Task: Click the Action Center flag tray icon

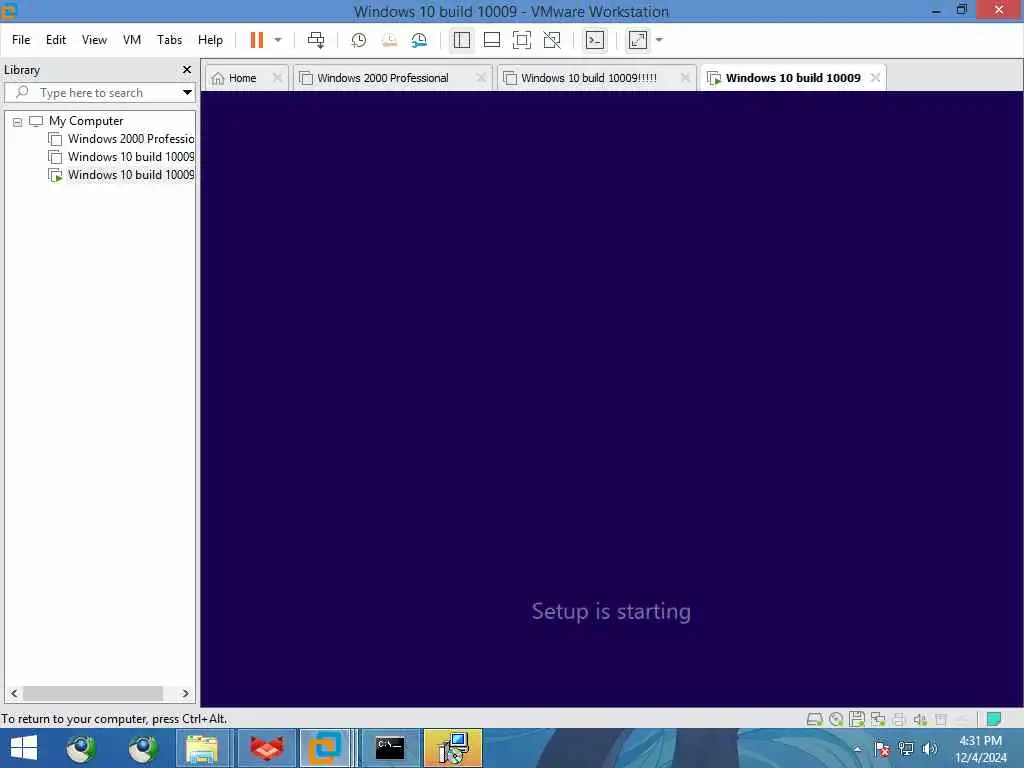Action: pos(882,749)
